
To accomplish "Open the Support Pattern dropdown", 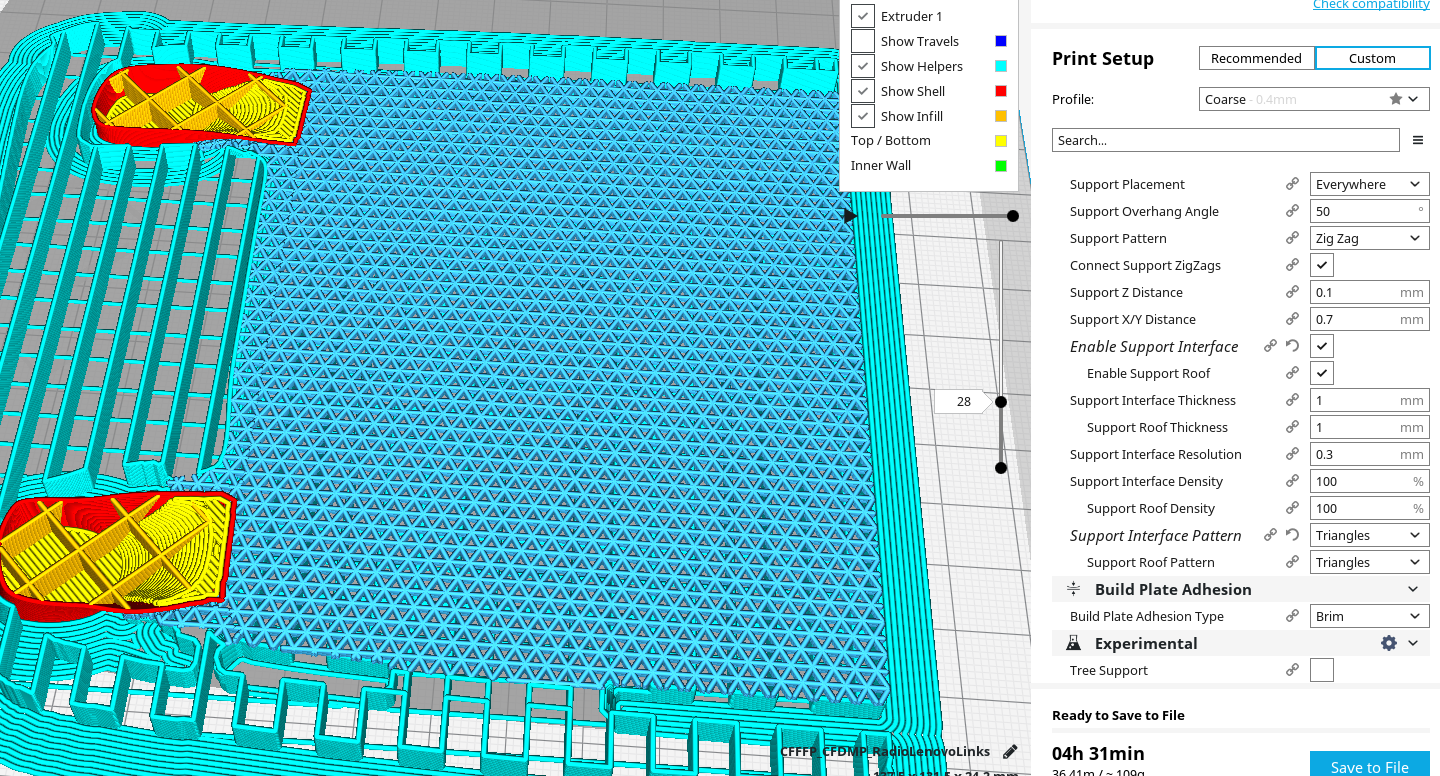I will [x=1369, y=238].
